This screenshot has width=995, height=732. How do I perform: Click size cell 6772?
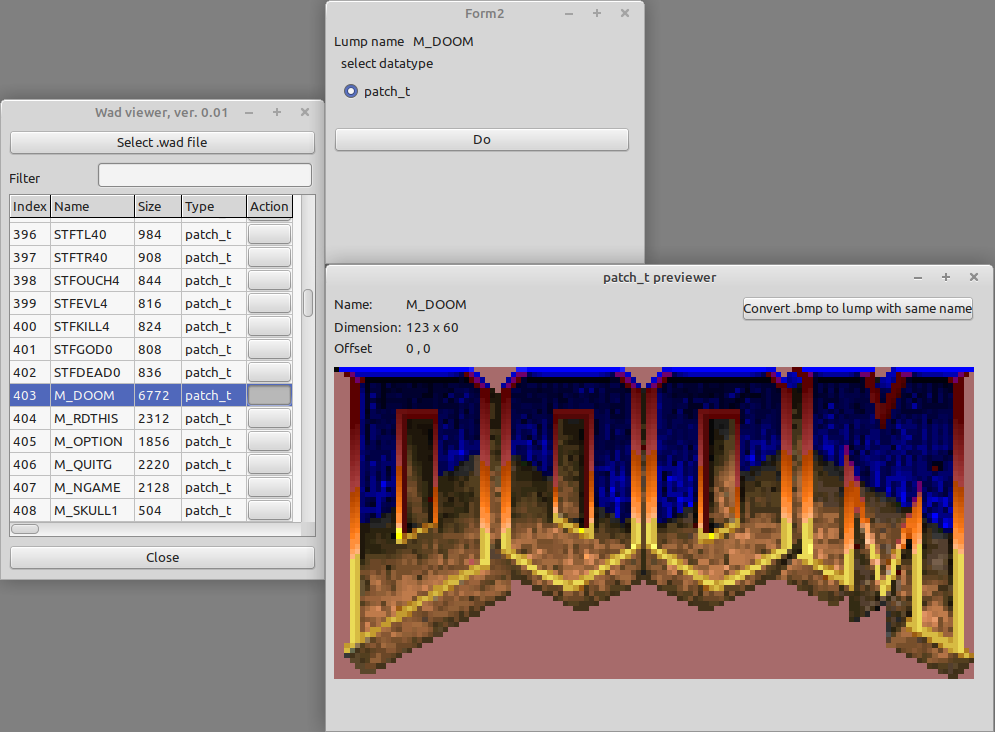(158, 395)
